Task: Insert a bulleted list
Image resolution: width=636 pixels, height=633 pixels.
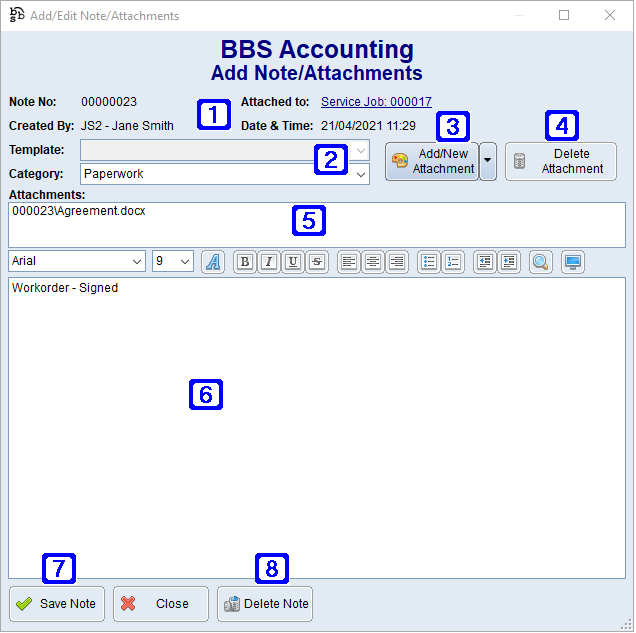Action: [x=428, y=262]
